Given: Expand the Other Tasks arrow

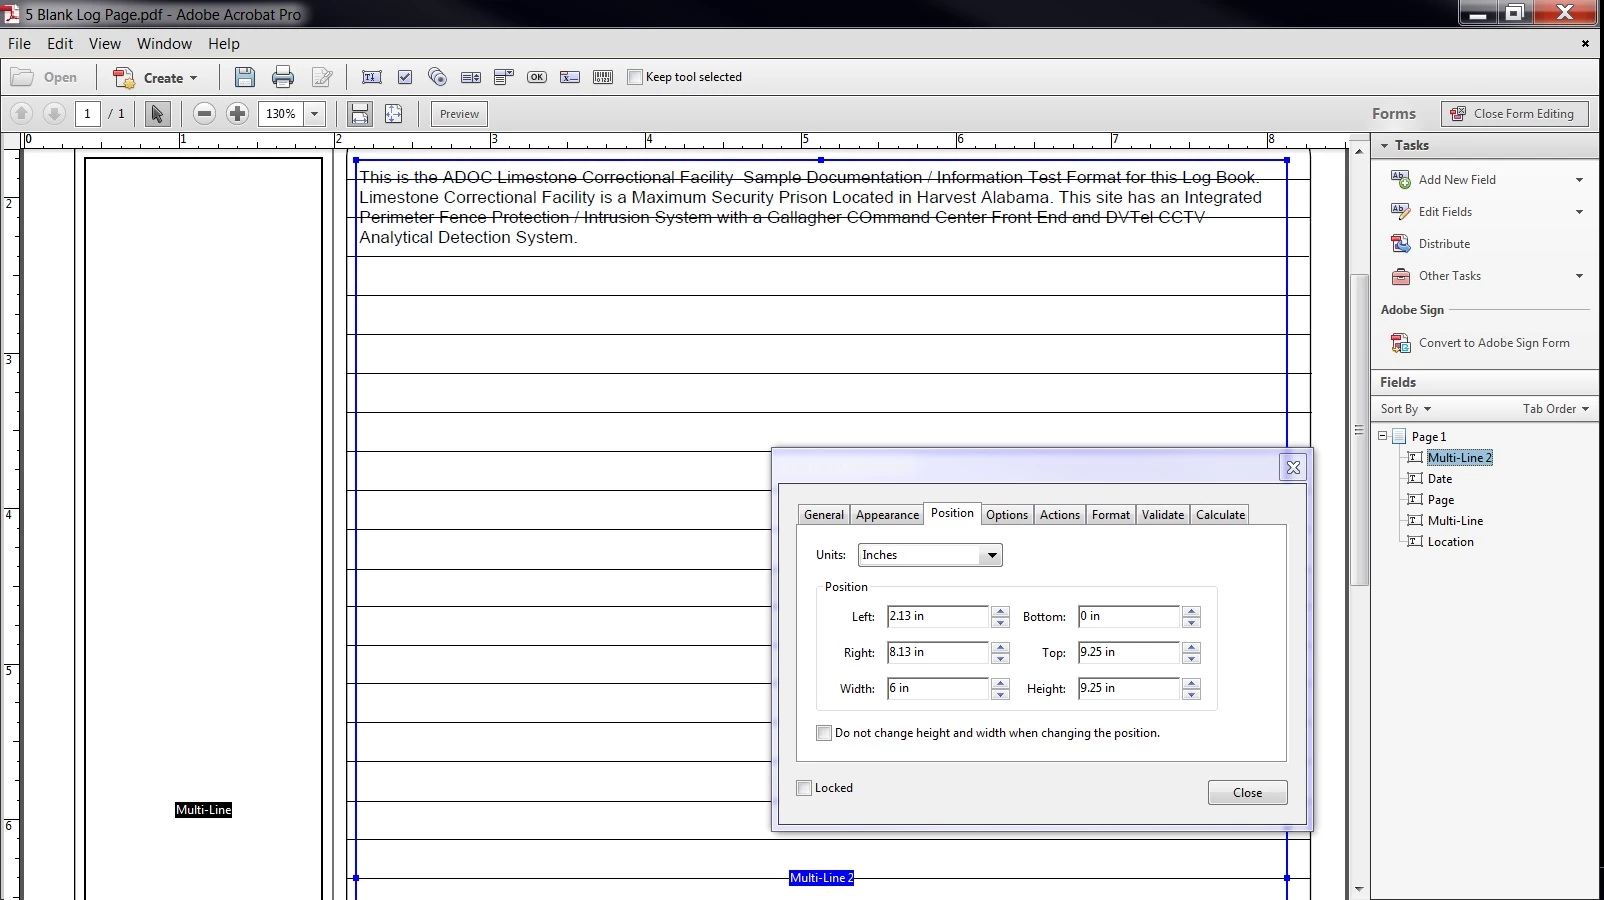Looking at the screenshot, I should coord(1579,276).
